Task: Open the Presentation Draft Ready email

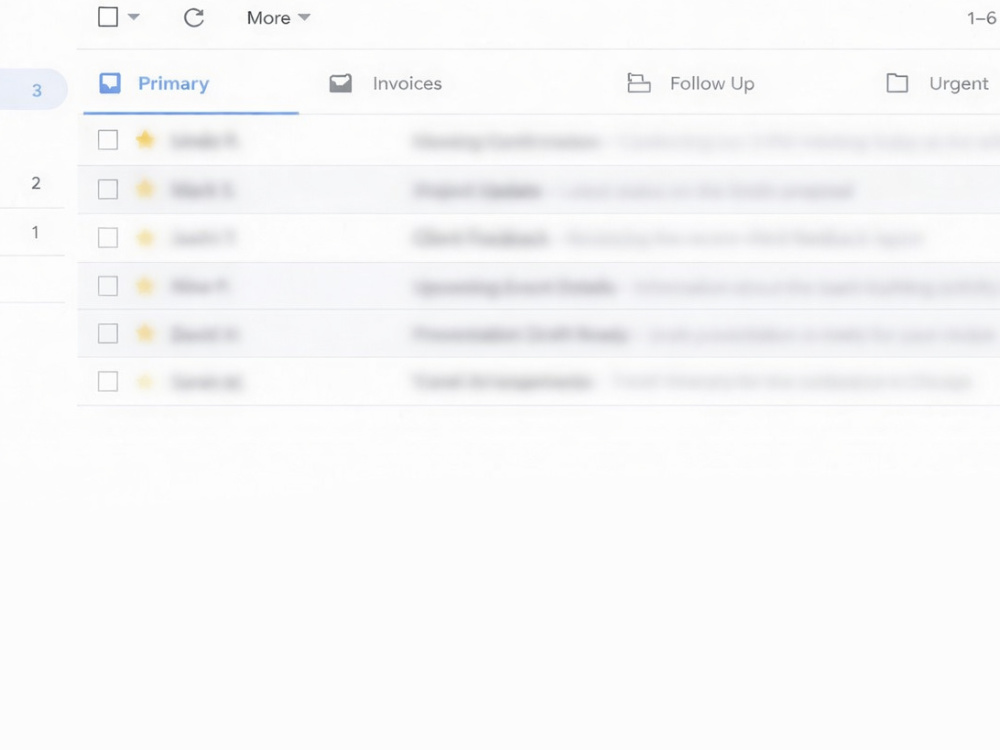Action: point(538,333)
